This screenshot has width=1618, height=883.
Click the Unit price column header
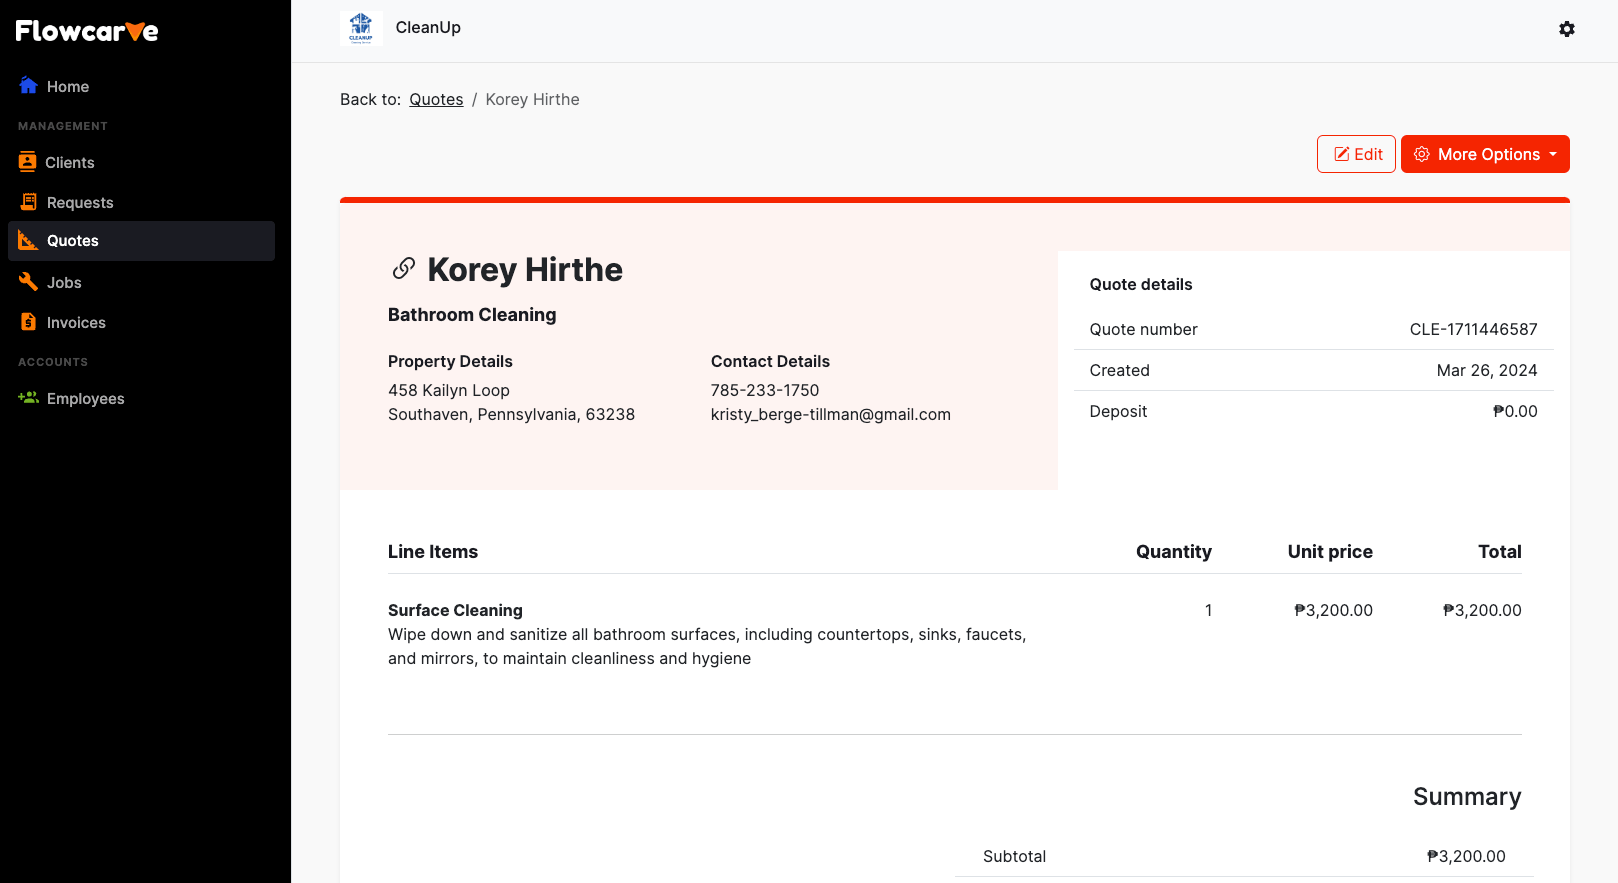tap(1330, 551)
